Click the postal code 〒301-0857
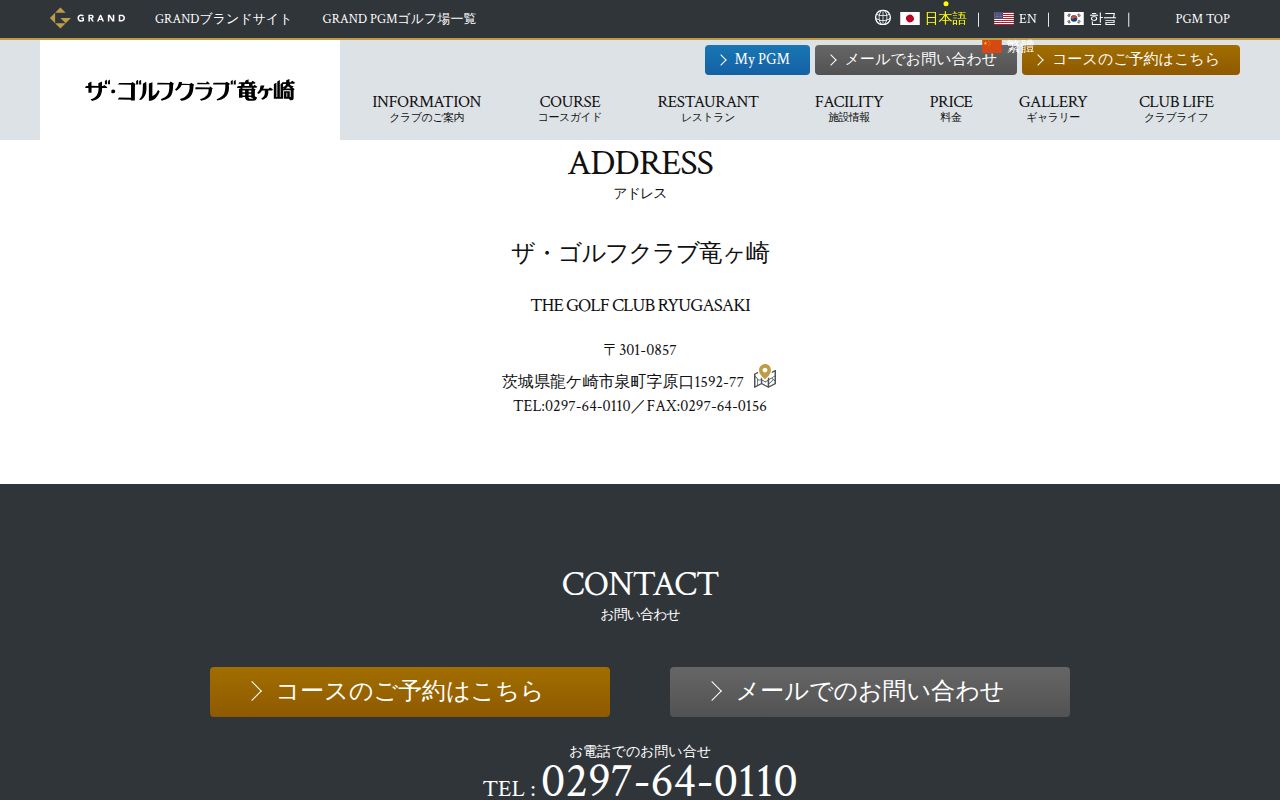1280x800 pixels. 640,350
